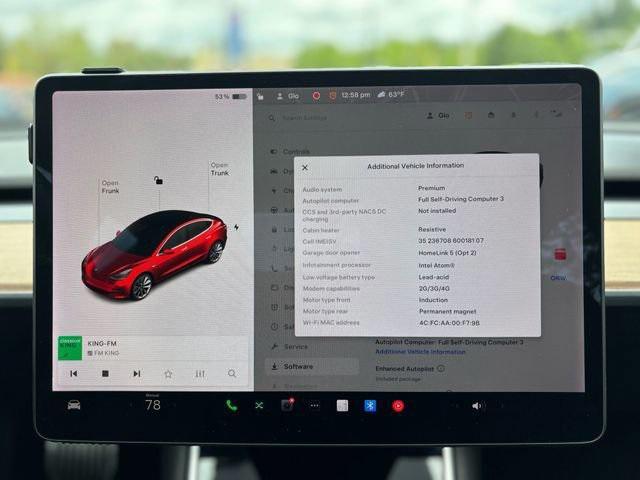Tap the Resistive cabin heater value

432,229
